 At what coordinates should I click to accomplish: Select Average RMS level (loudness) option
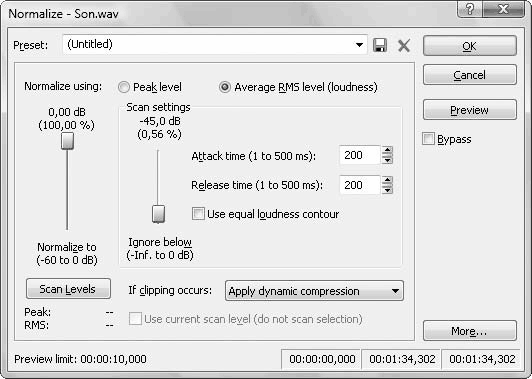point(224,87)
